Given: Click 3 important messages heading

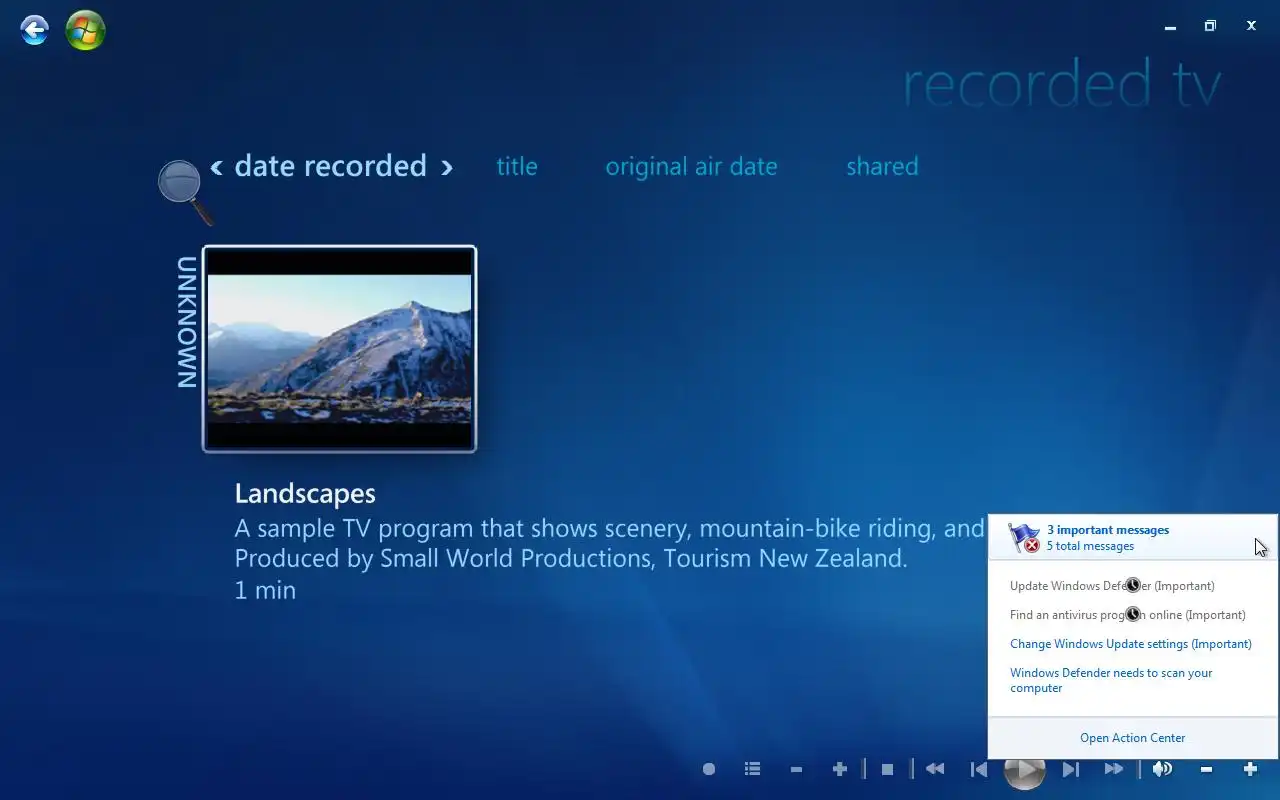Looking at the screenshot, I should point(1108,530).
